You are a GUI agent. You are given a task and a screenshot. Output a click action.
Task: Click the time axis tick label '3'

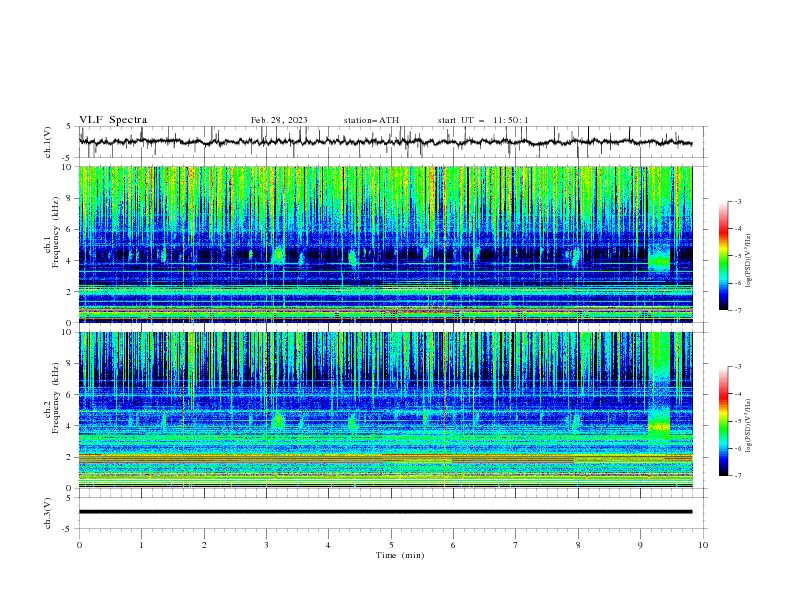tap(266, 545)
